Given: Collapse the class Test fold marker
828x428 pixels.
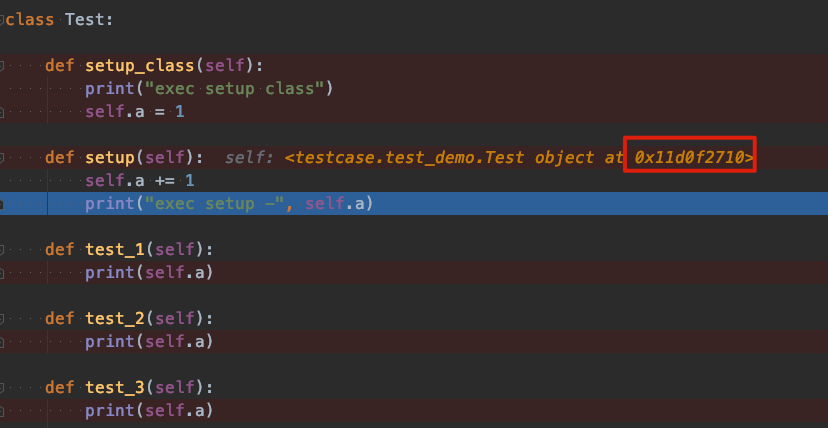Looking at the screenshot, I should [2, 21].
